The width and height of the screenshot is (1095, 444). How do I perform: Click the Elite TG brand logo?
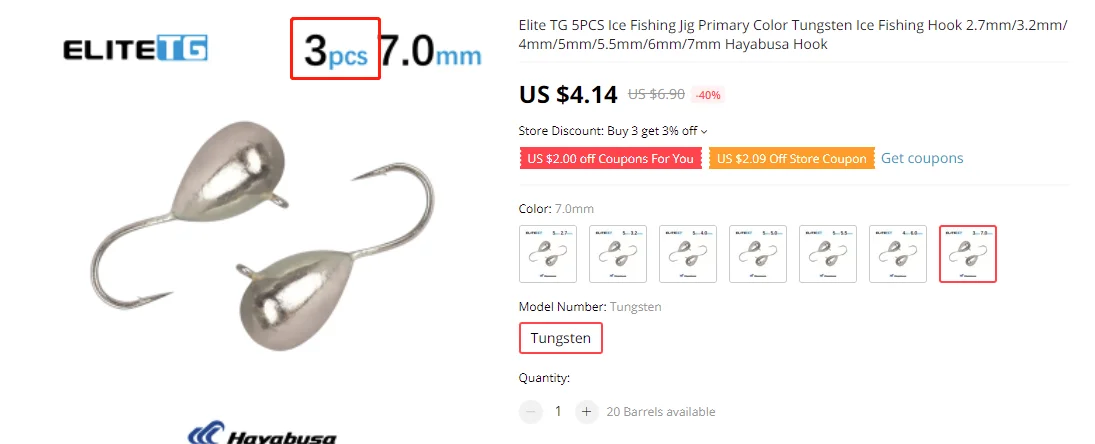coord(135,49)
